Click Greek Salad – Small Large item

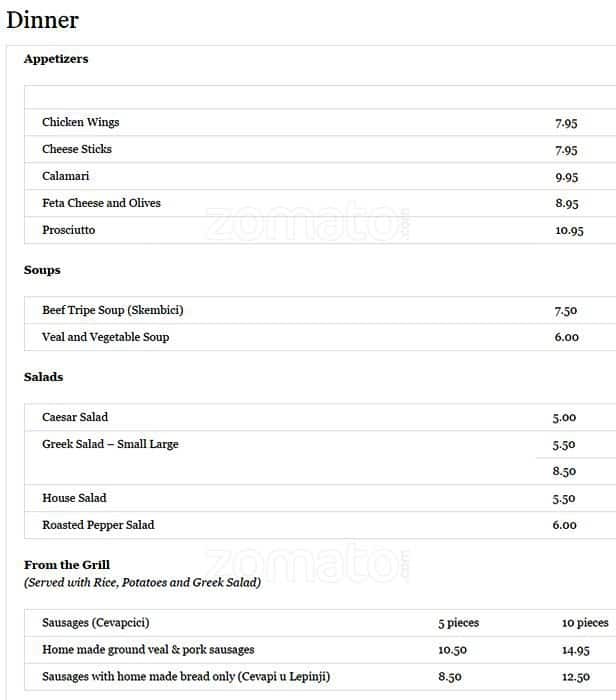point(110,444)
